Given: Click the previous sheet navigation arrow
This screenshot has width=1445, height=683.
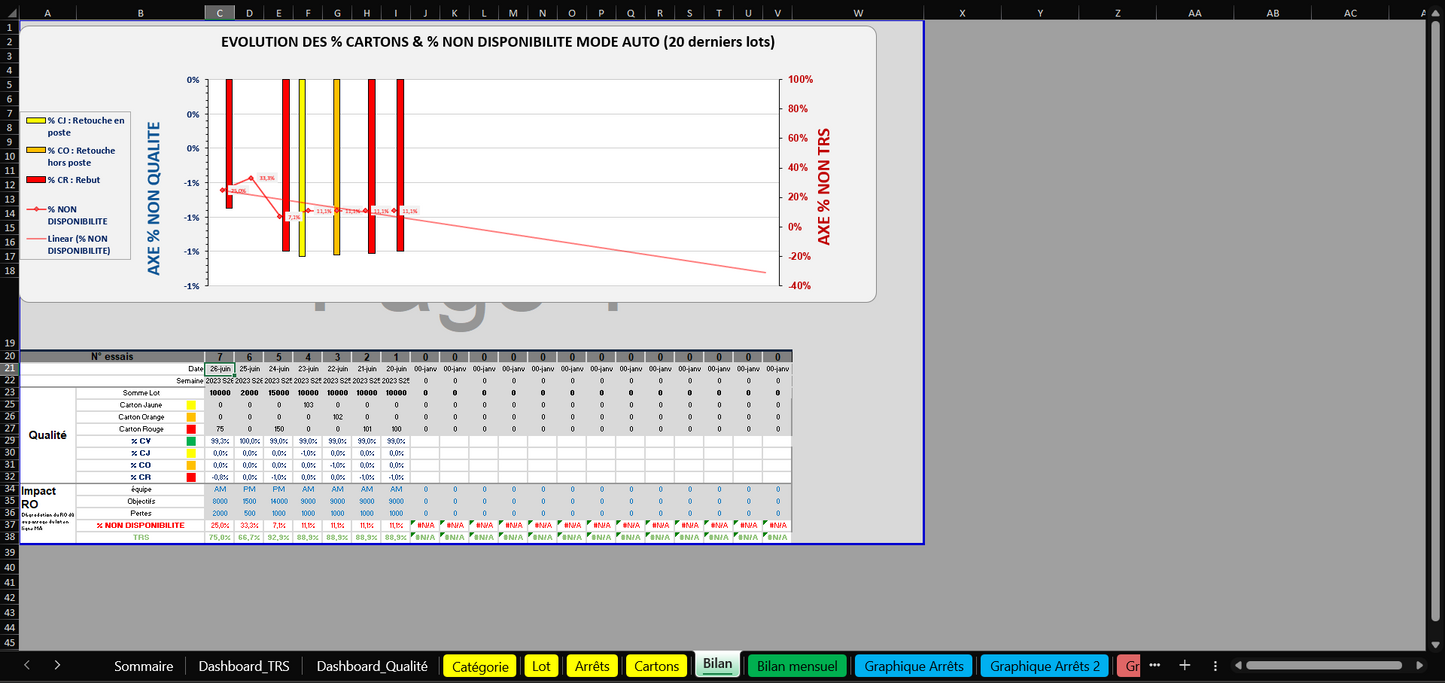Looking at the screenshot, I should (x=27, y=665).
